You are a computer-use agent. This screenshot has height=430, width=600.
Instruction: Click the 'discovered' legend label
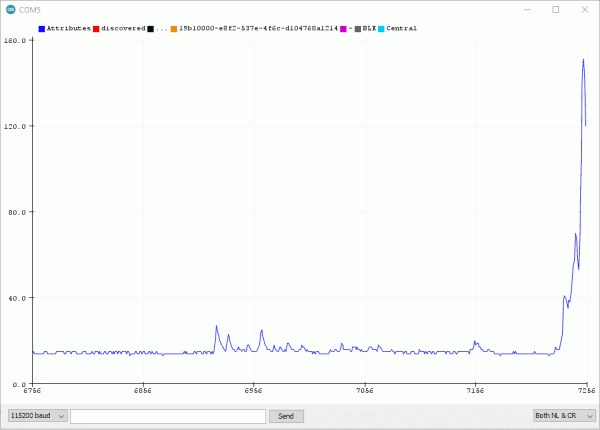tap(123, 28)
